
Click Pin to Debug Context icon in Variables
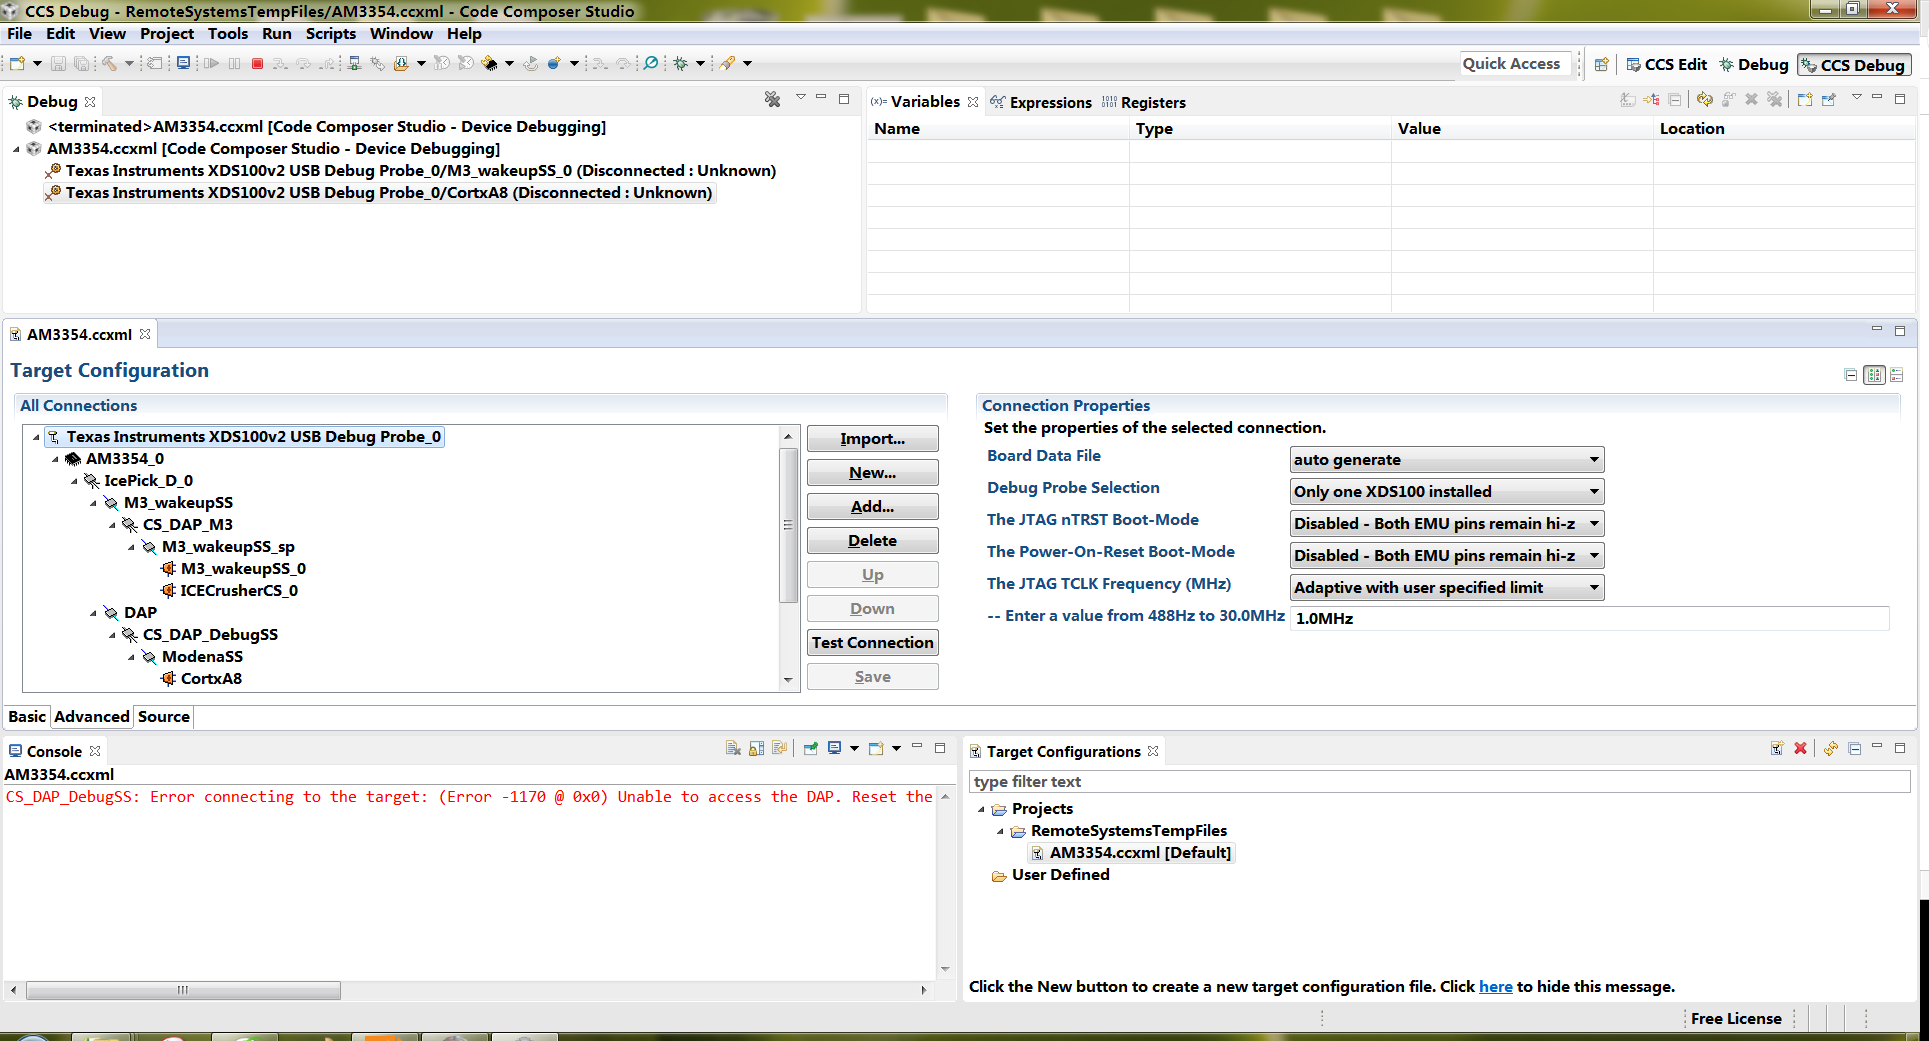(x=1829, y=99)
